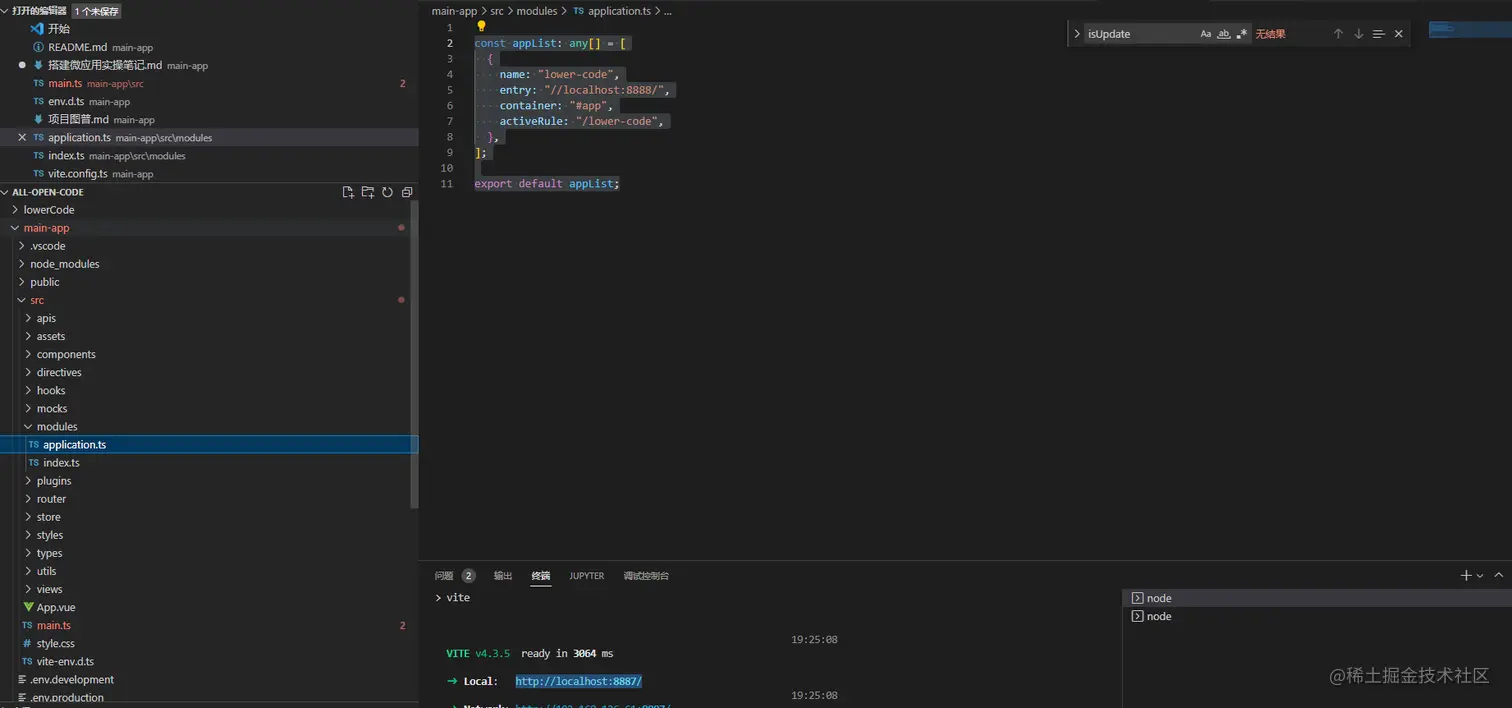Click the main-app breadcrumb segment
Screen dimensions: 1512x708
coord(454,11)
